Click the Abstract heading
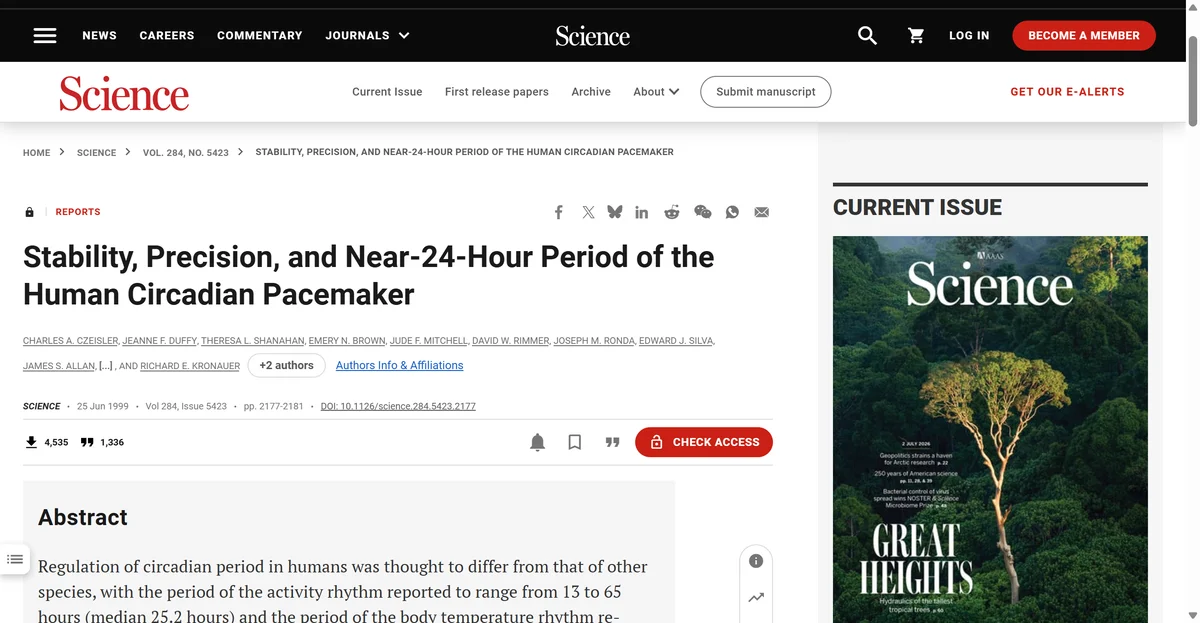 [83, 517]
